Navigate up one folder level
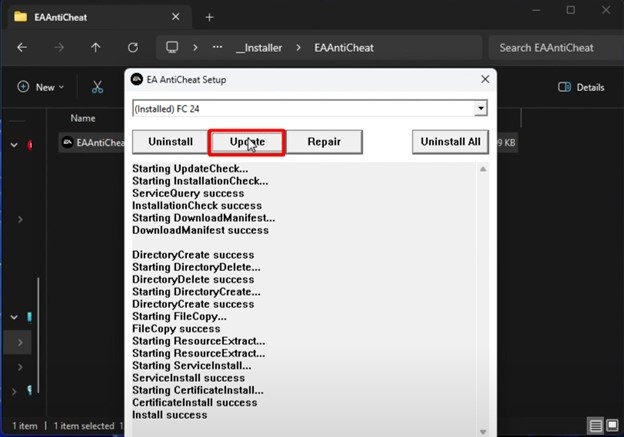Screen dimensions: 624x437 coord(96,47)
